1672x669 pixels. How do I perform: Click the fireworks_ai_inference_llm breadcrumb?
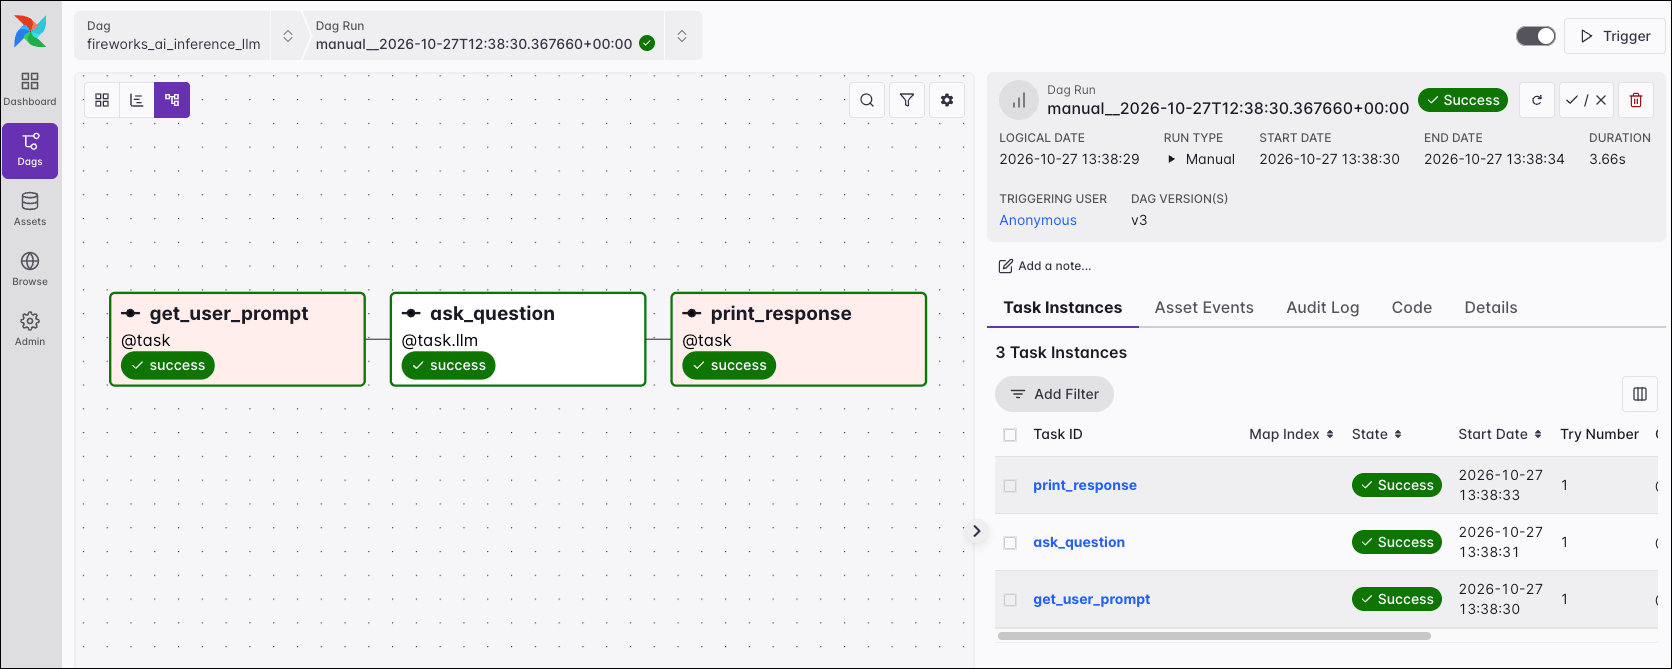pyautogui.click(x=174, y=44)
